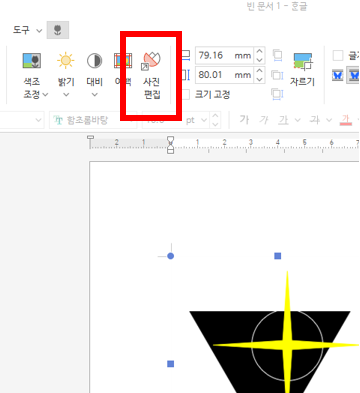Toggle the 크기 고정 checkbox
360x393 pixels.
point(186,95)
